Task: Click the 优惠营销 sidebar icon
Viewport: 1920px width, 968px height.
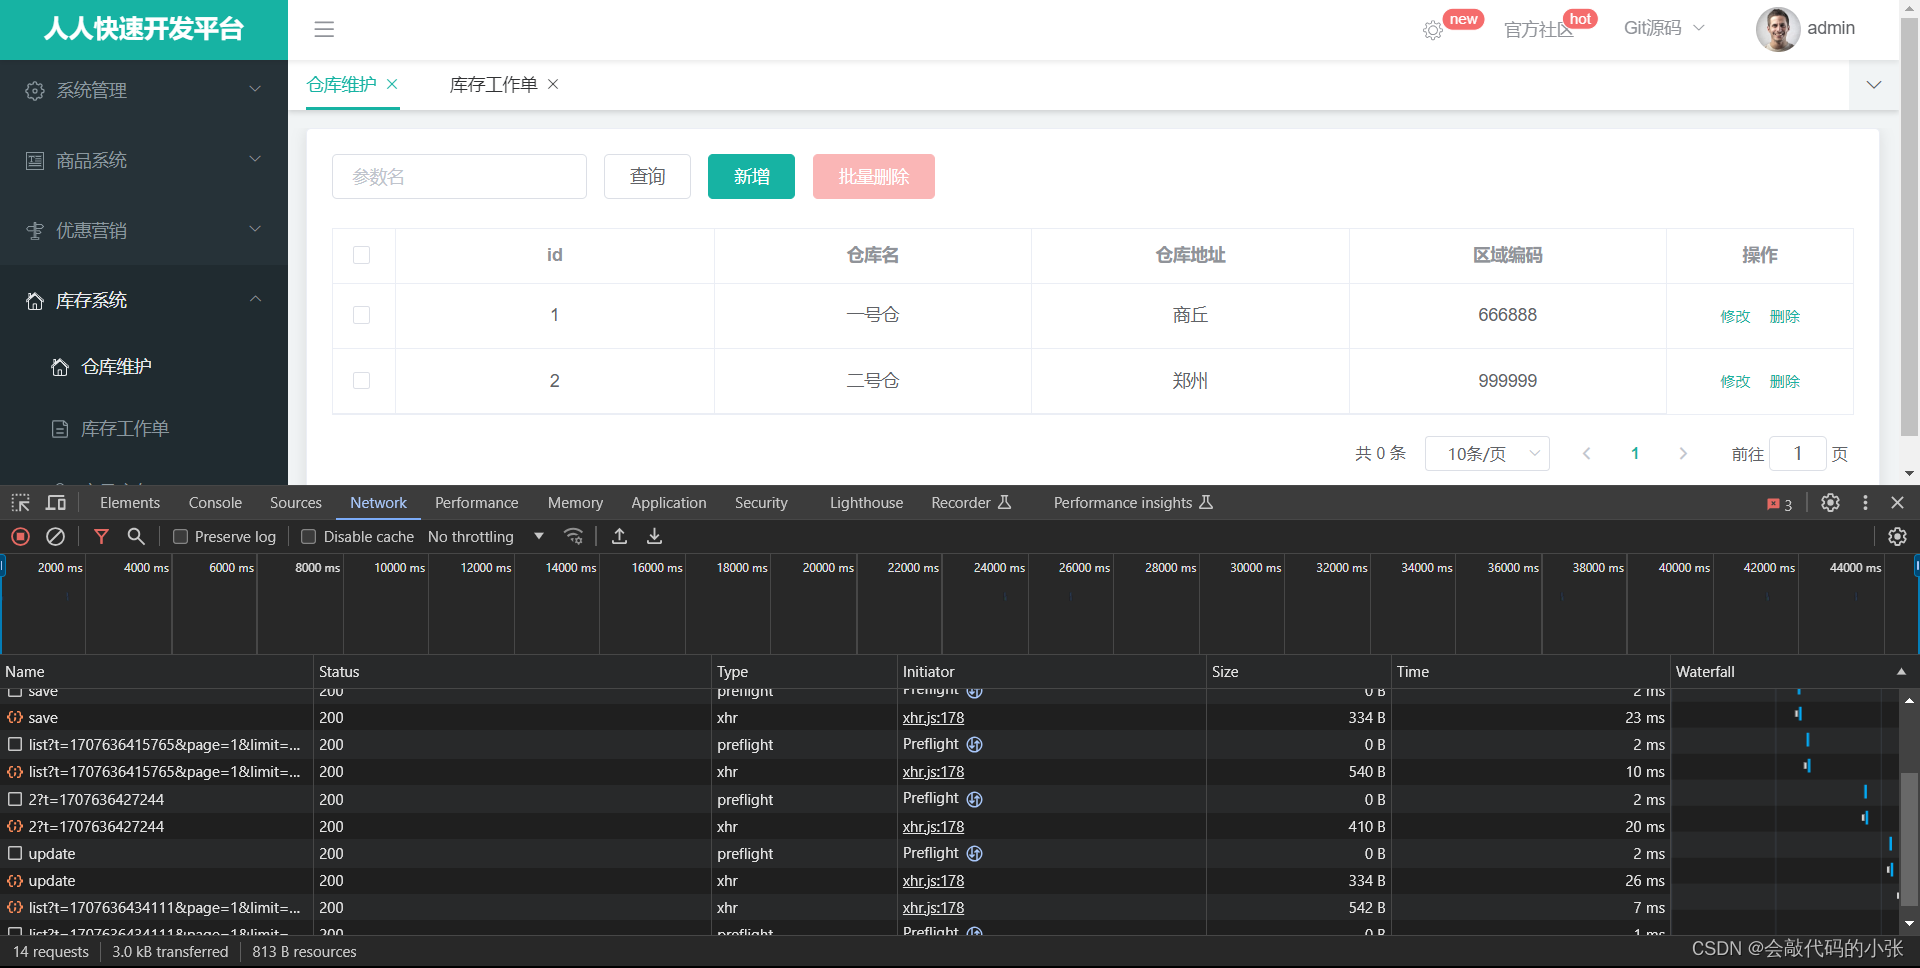Action: coord(35,231)
